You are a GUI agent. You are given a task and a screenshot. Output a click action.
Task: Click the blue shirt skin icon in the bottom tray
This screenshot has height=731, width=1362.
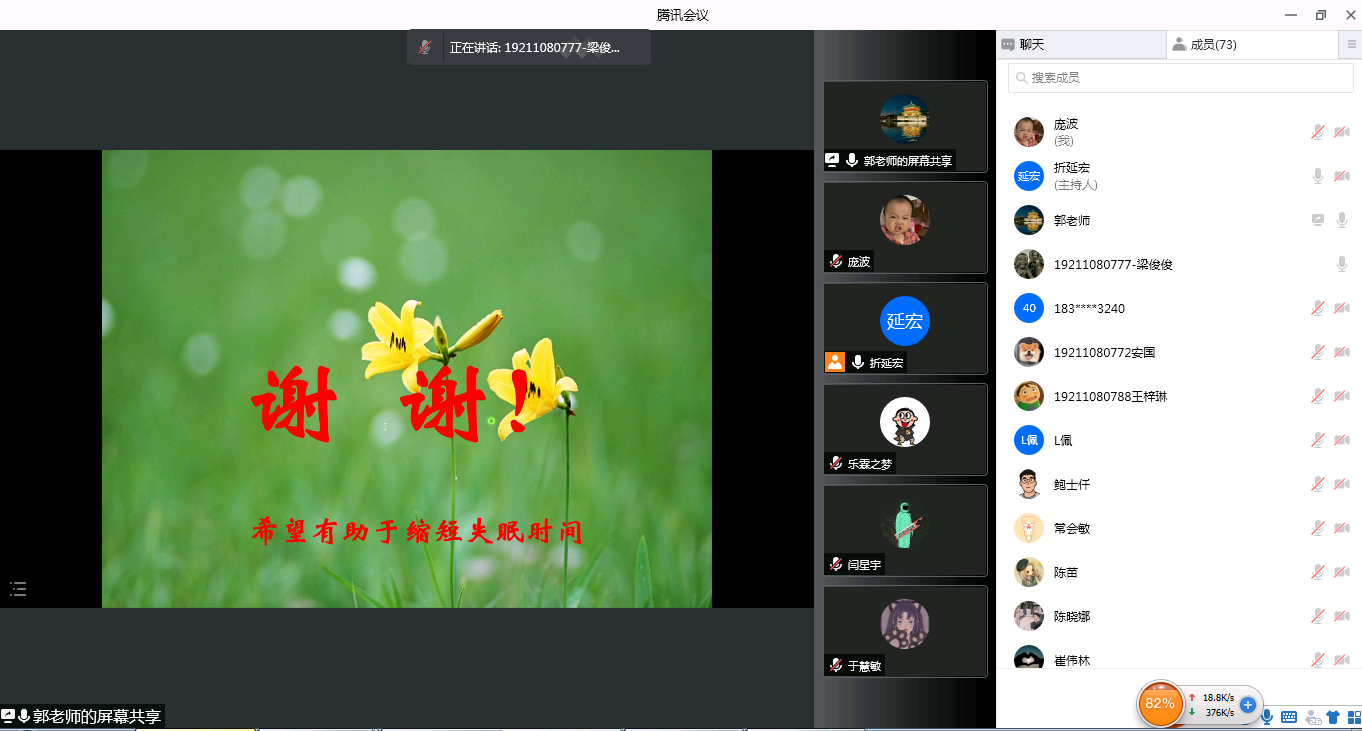tap(1333, 717)
